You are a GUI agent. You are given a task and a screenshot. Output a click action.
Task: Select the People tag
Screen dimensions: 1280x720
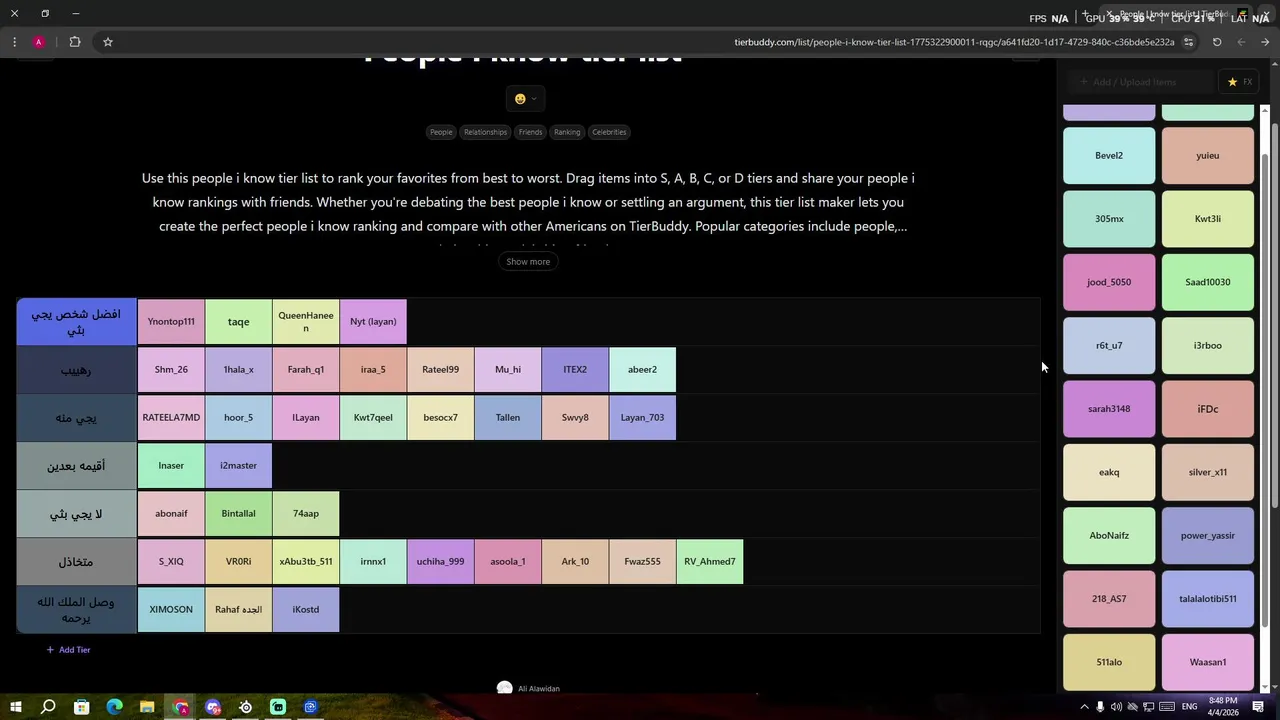tap(441, 132)
